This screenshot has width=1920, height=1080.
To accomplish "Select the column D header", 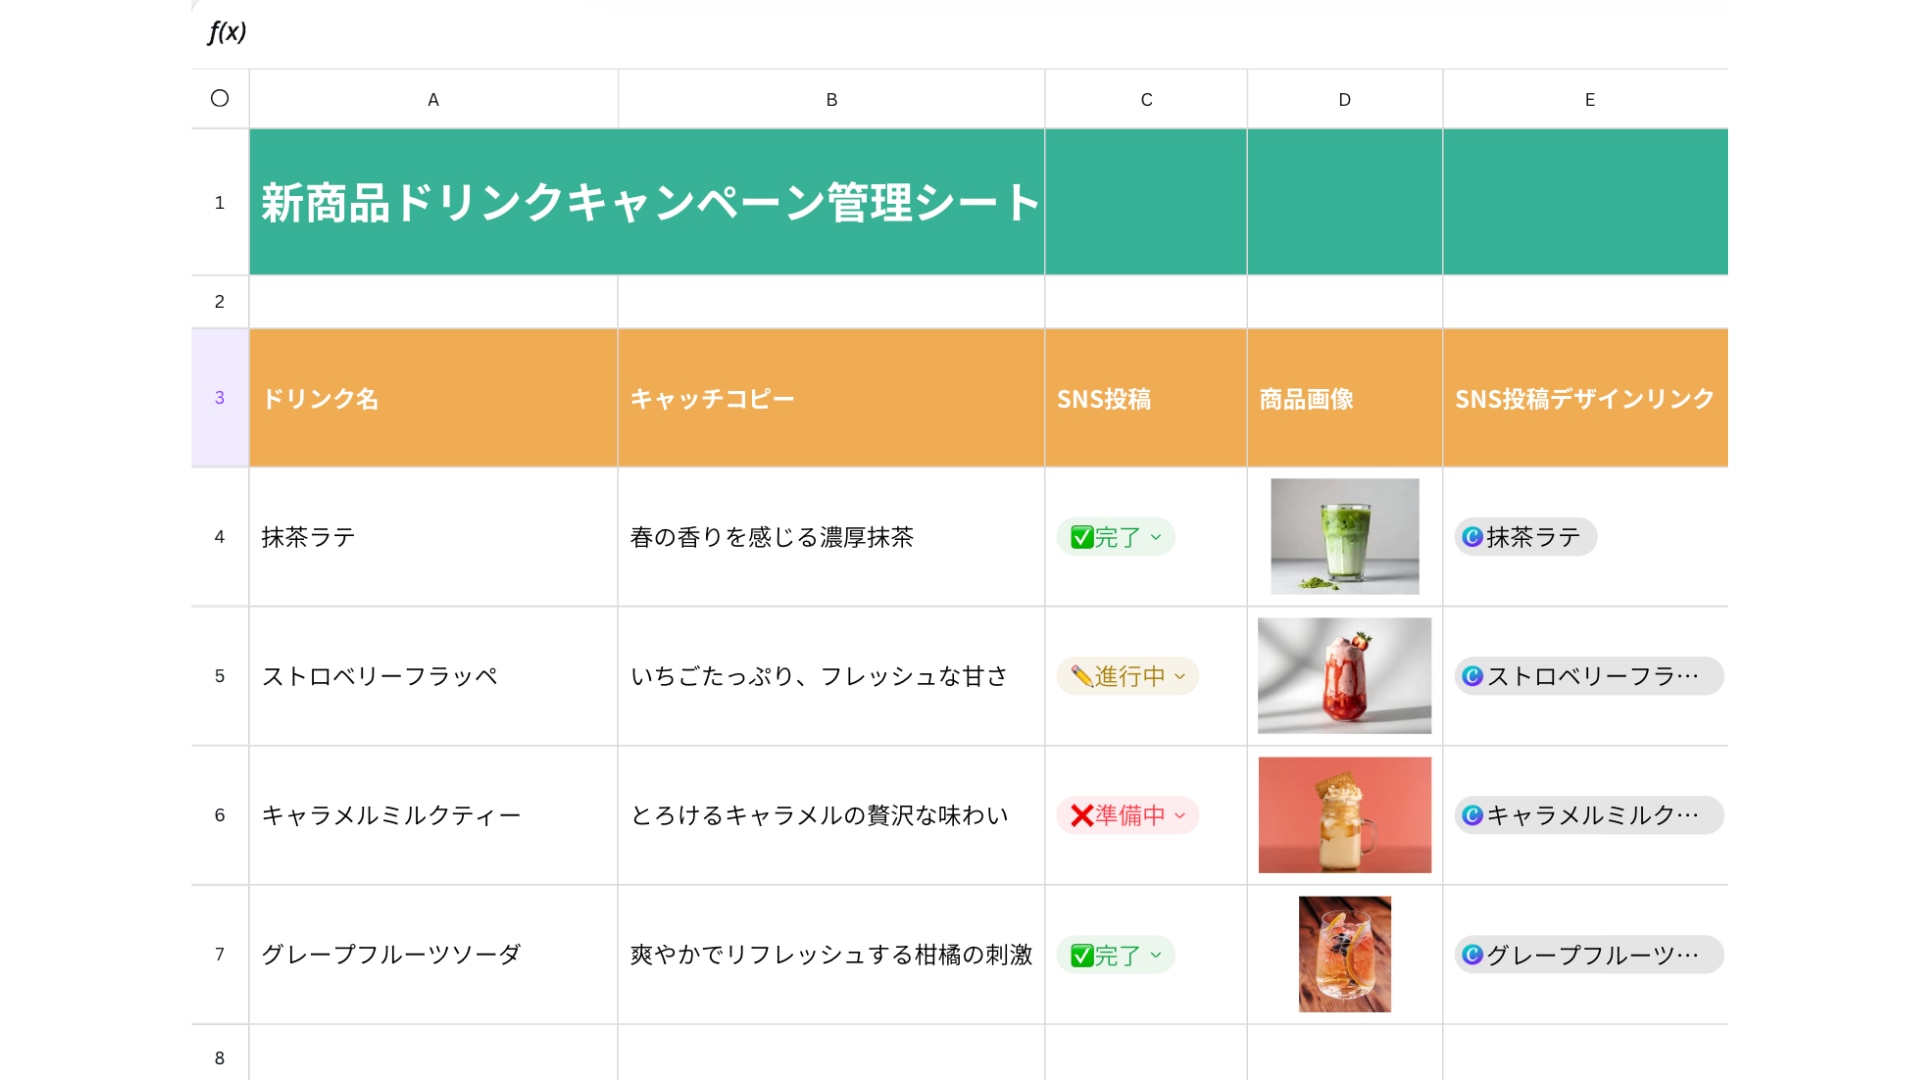I will [x=1344, y=99].
